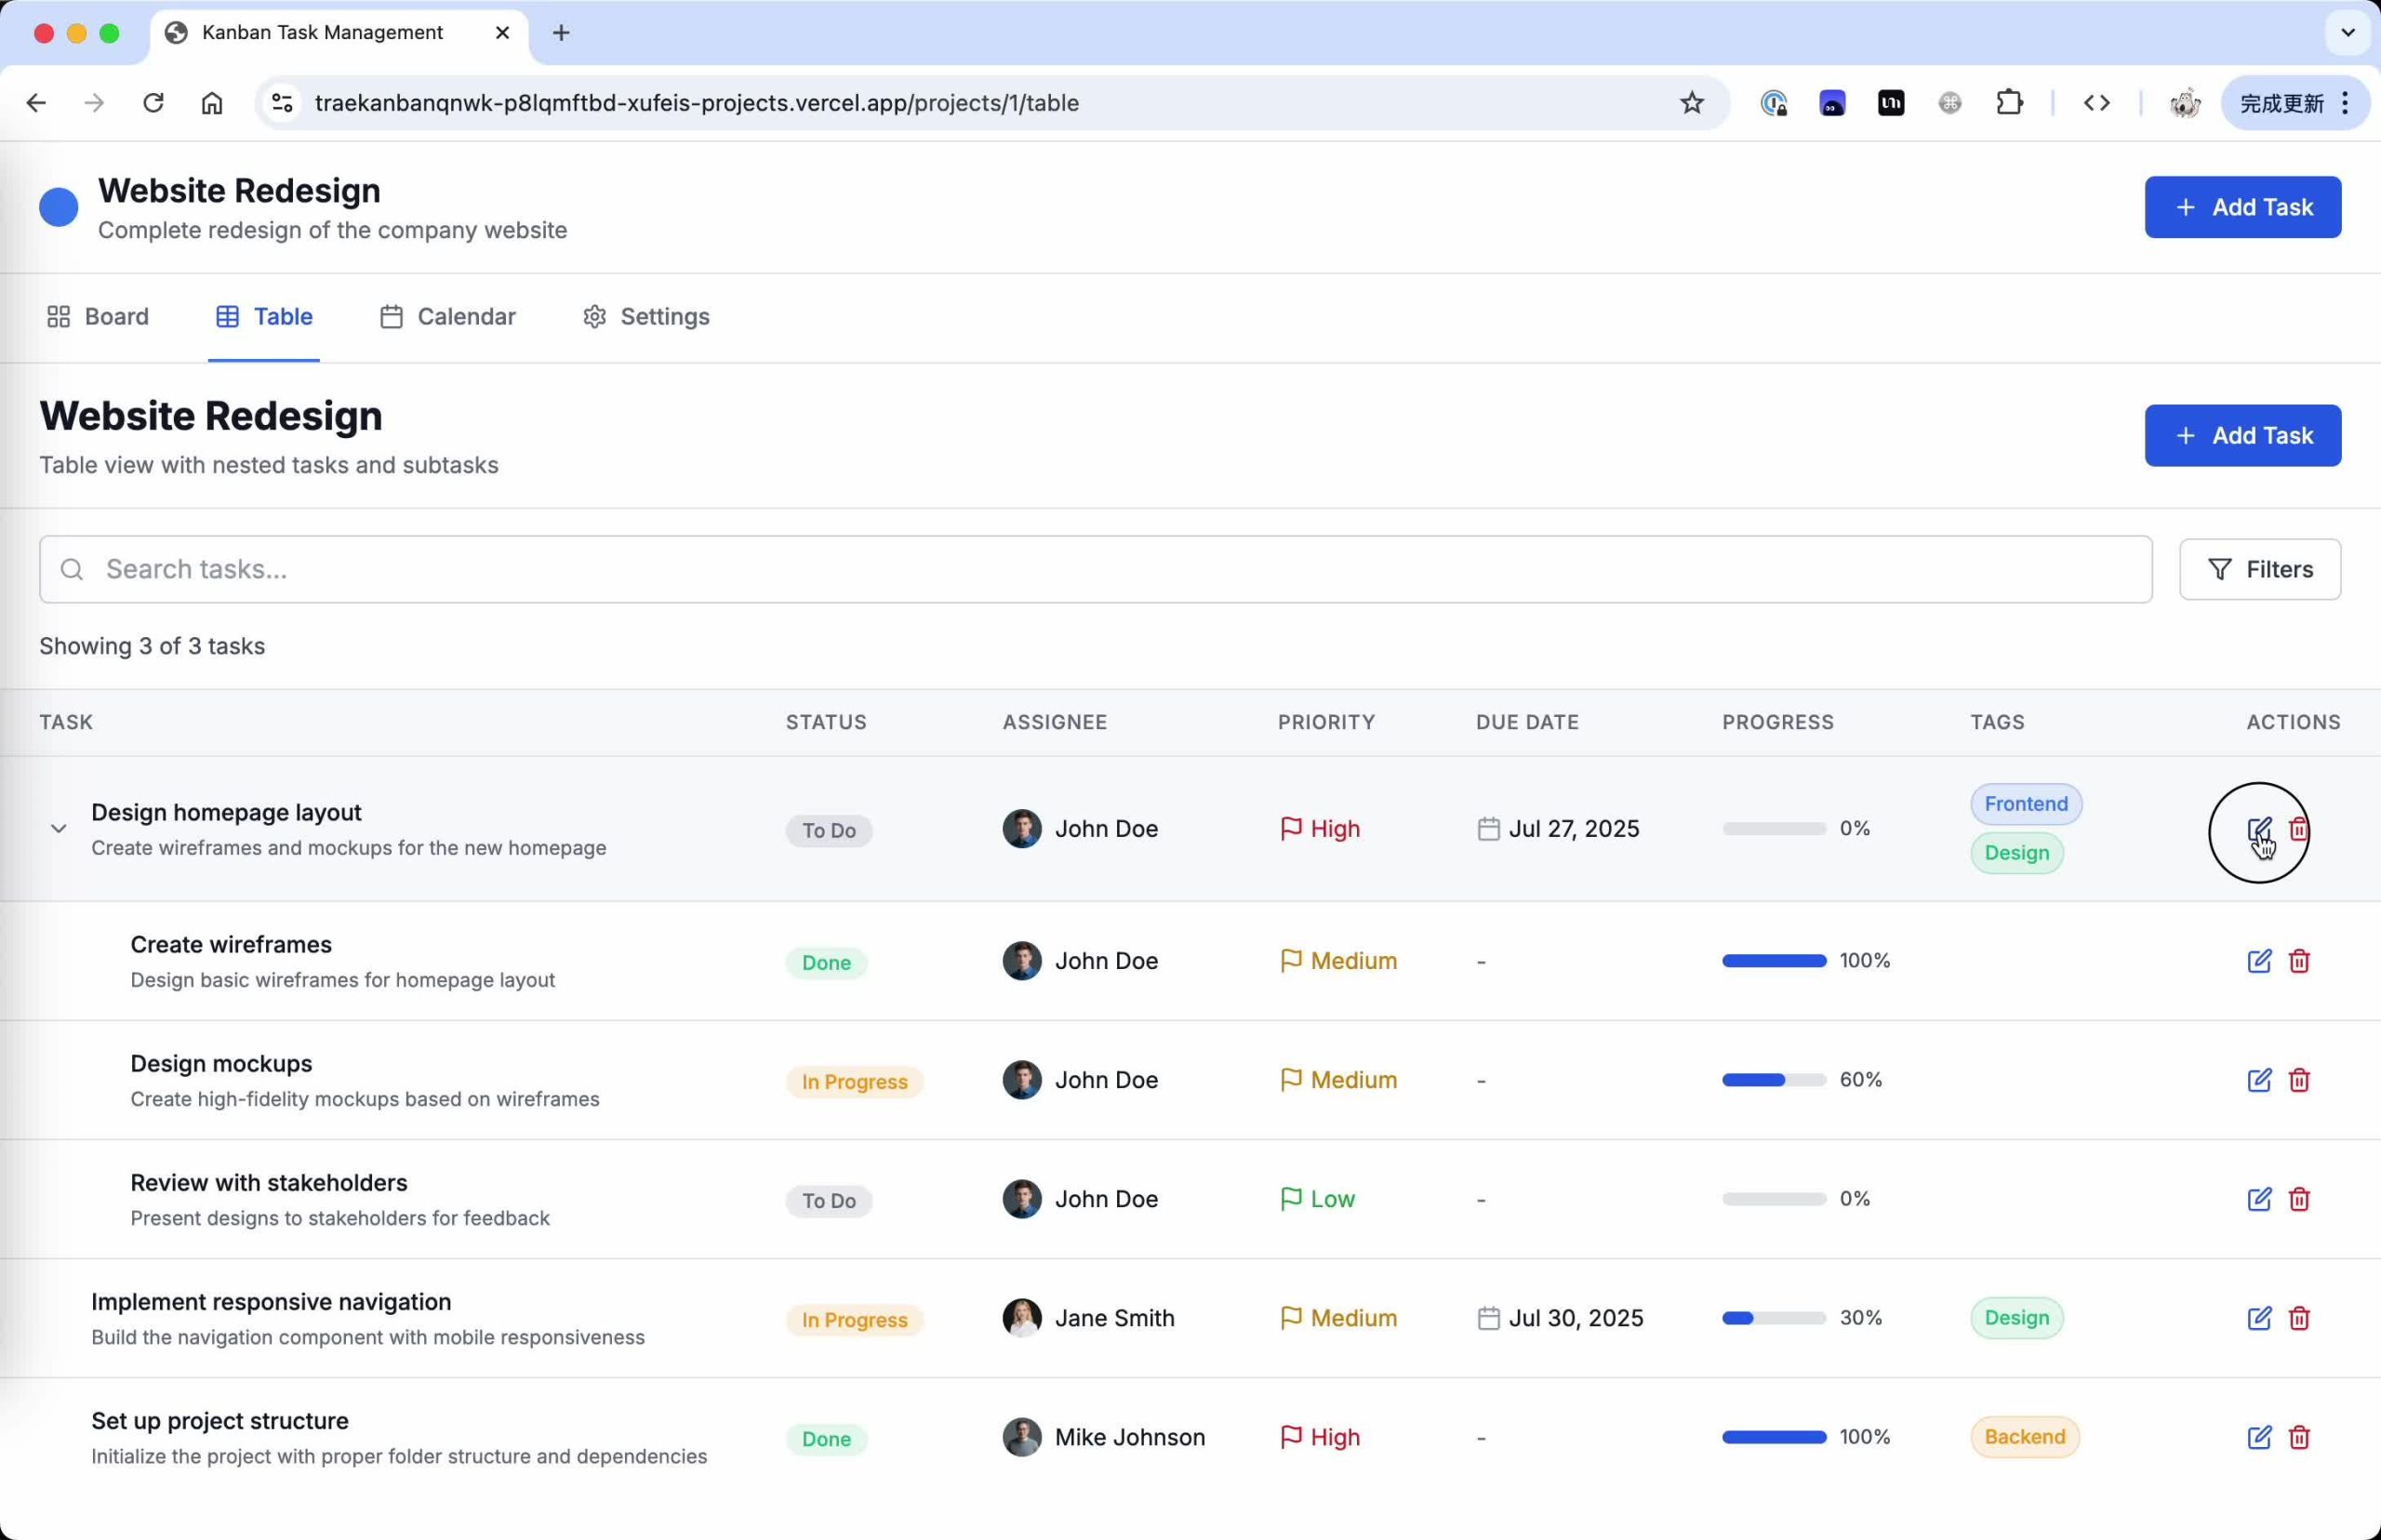
Task: Open the browser Extensions puzzle icon
Action: click(x=2009, y=103)
